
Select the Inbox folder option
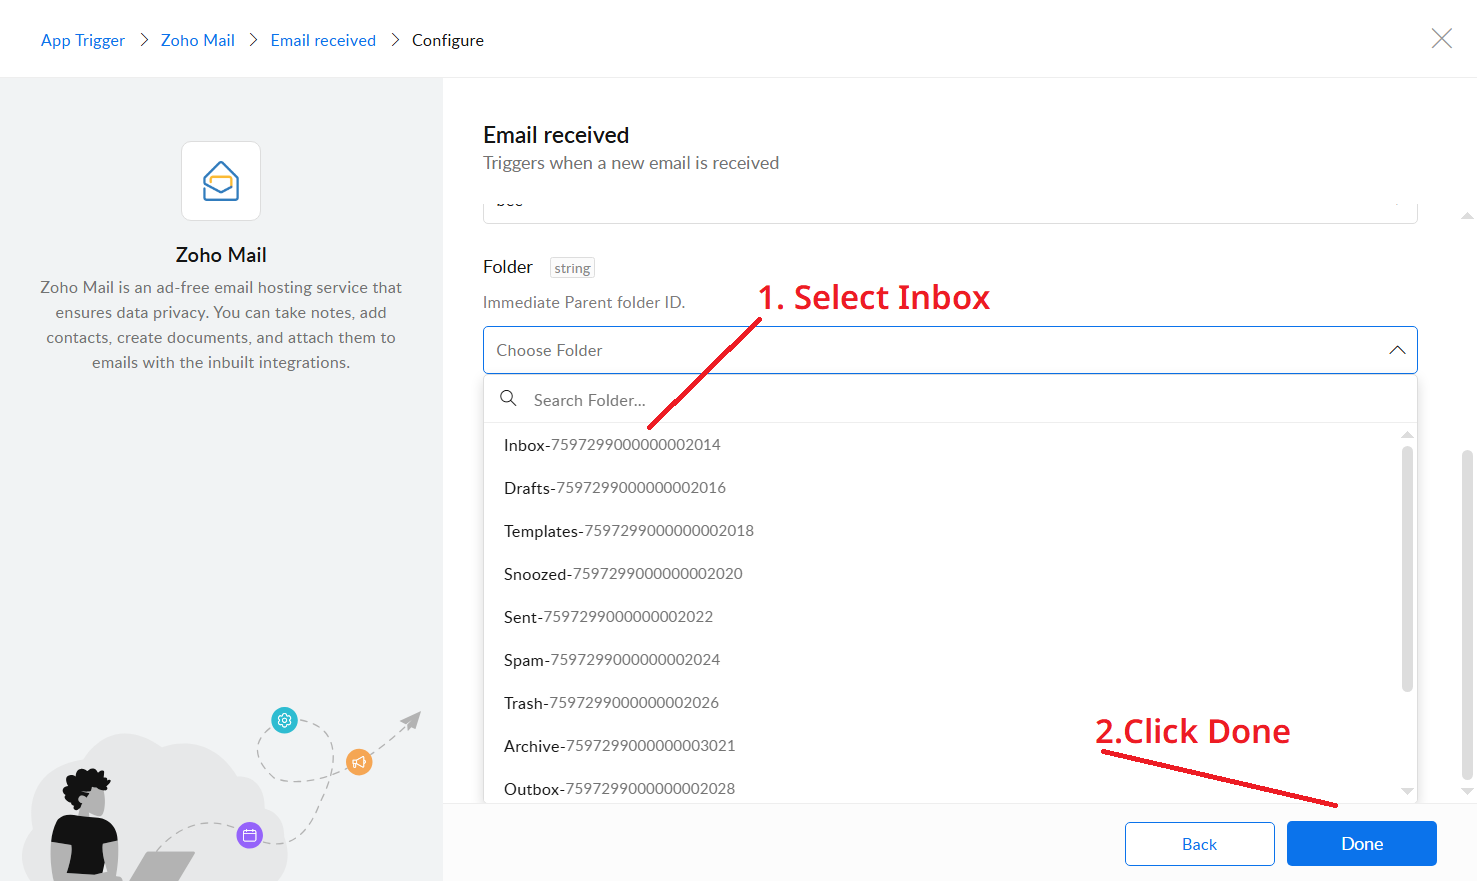[612, 445]
